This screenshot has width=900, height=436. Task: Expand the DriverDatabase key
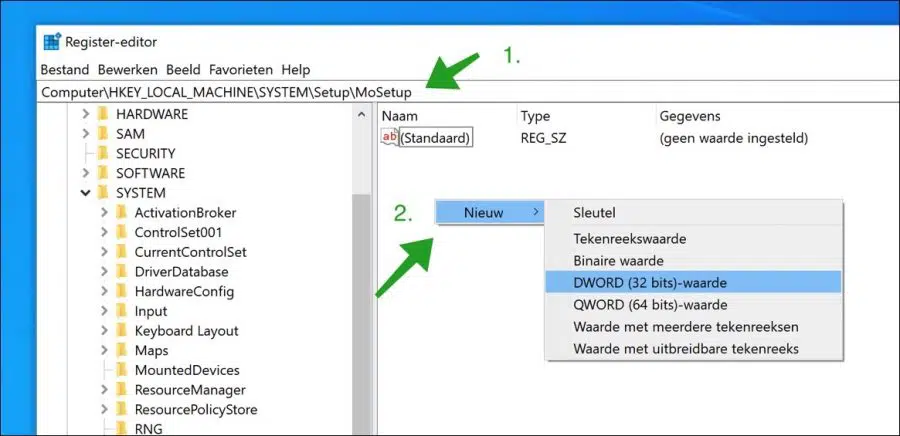pos(104,272)
